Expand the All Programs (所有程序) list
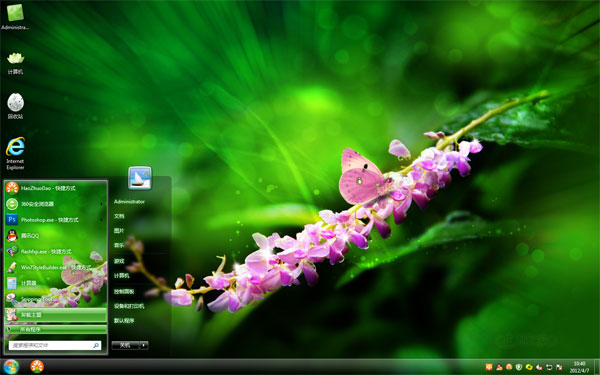 tap(56, 329)
